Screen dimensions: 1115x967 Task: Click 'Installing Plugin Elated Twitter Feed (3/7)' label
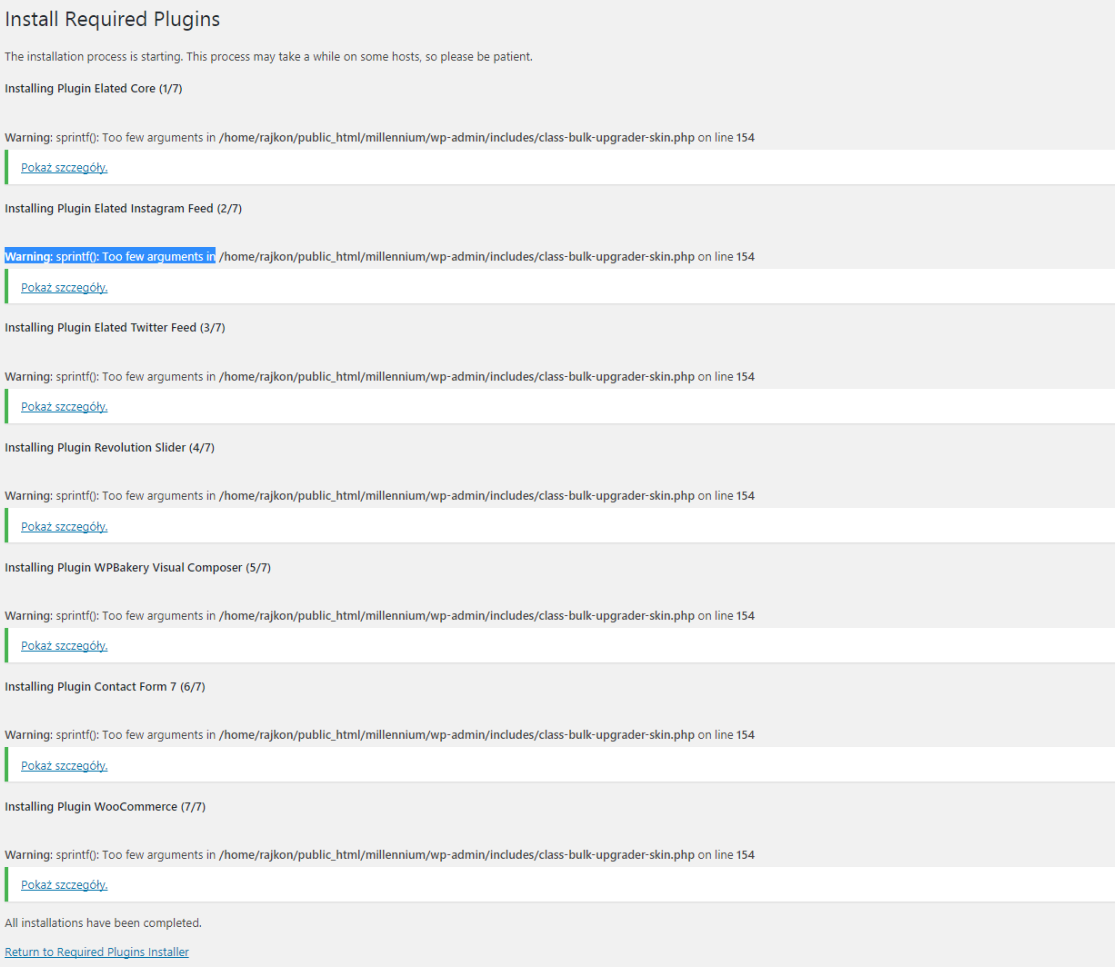point(115,327)
